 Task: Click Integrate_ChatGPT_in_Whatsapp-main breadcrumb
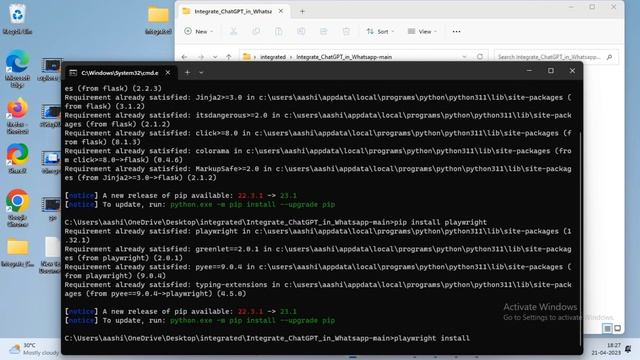(x=344, y=57)
